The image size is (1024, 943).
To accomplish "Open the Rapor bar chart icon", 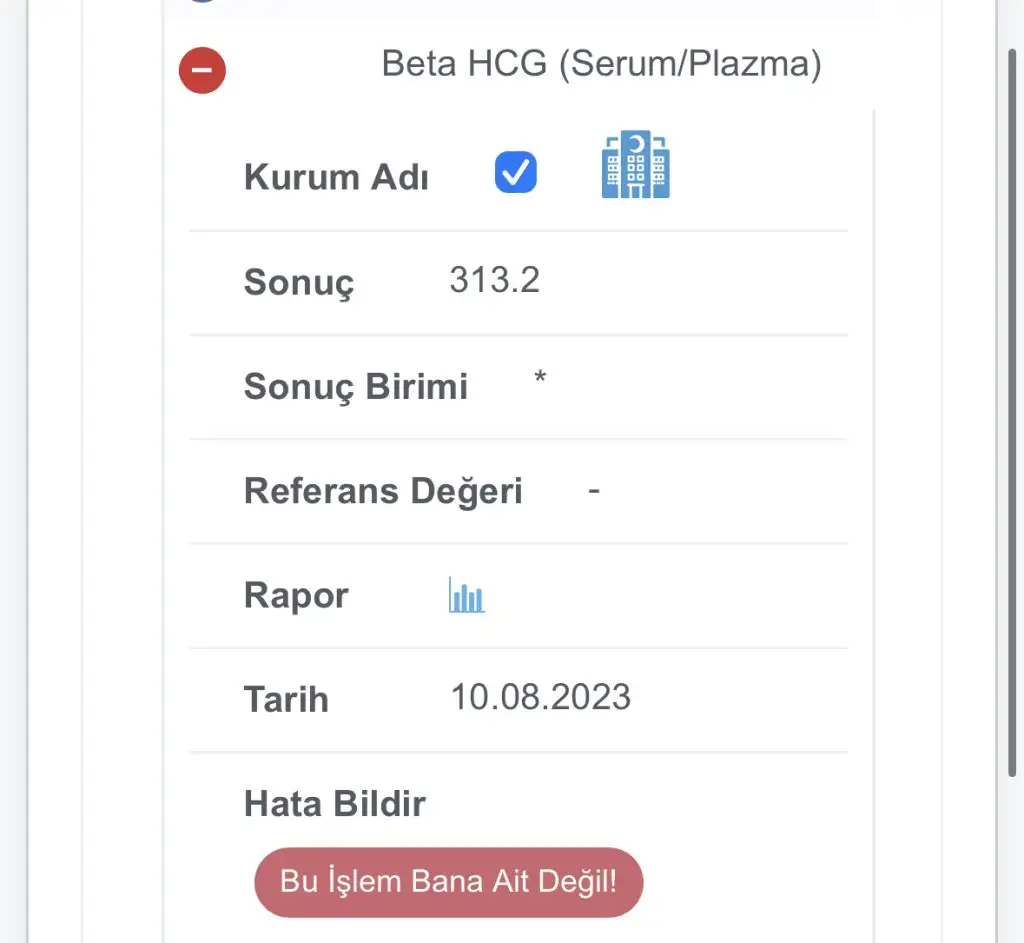I will pos(466,595).
